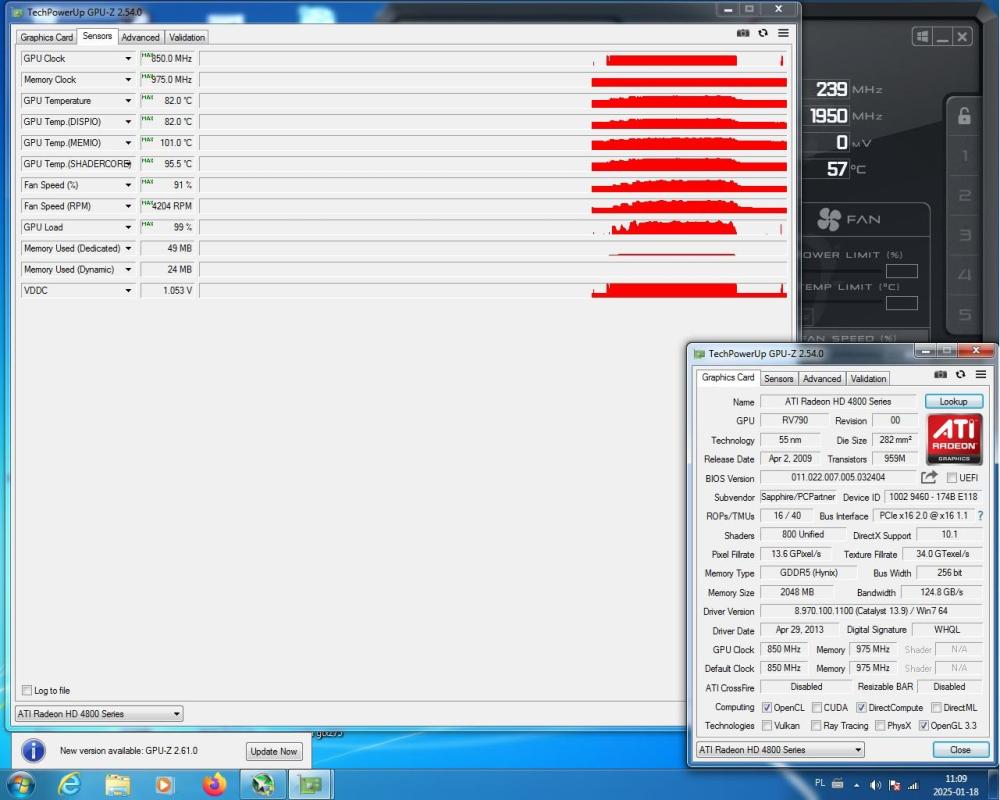Click the ATI Radeon logo
This screenshot has height=800, width=1000.
[954, 439]
